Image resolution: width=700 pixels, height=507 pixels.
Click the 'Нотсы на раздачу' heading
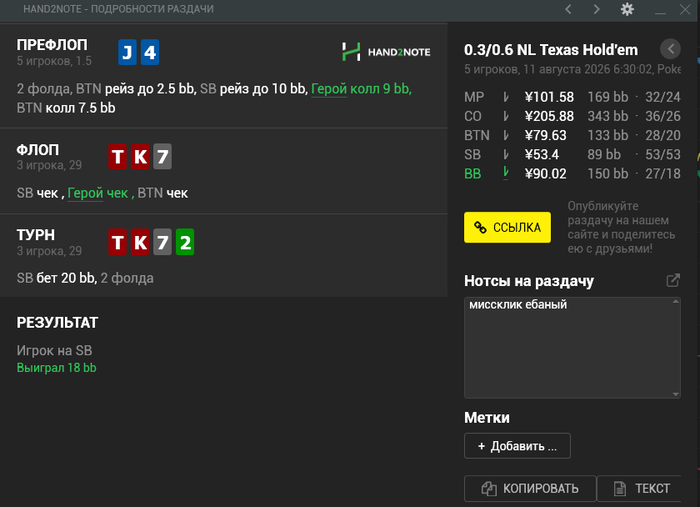point(529,281)
